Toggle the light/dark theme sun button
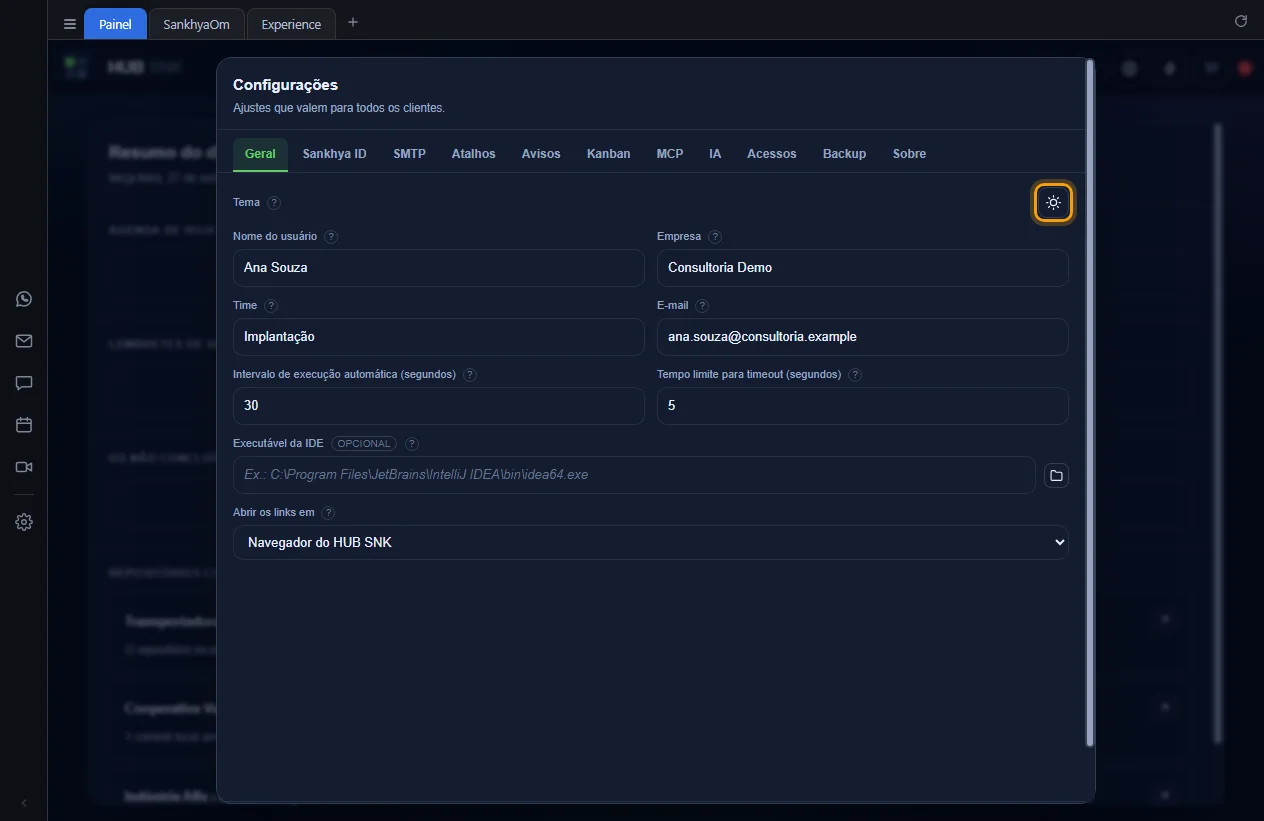 pos(1053,203)
